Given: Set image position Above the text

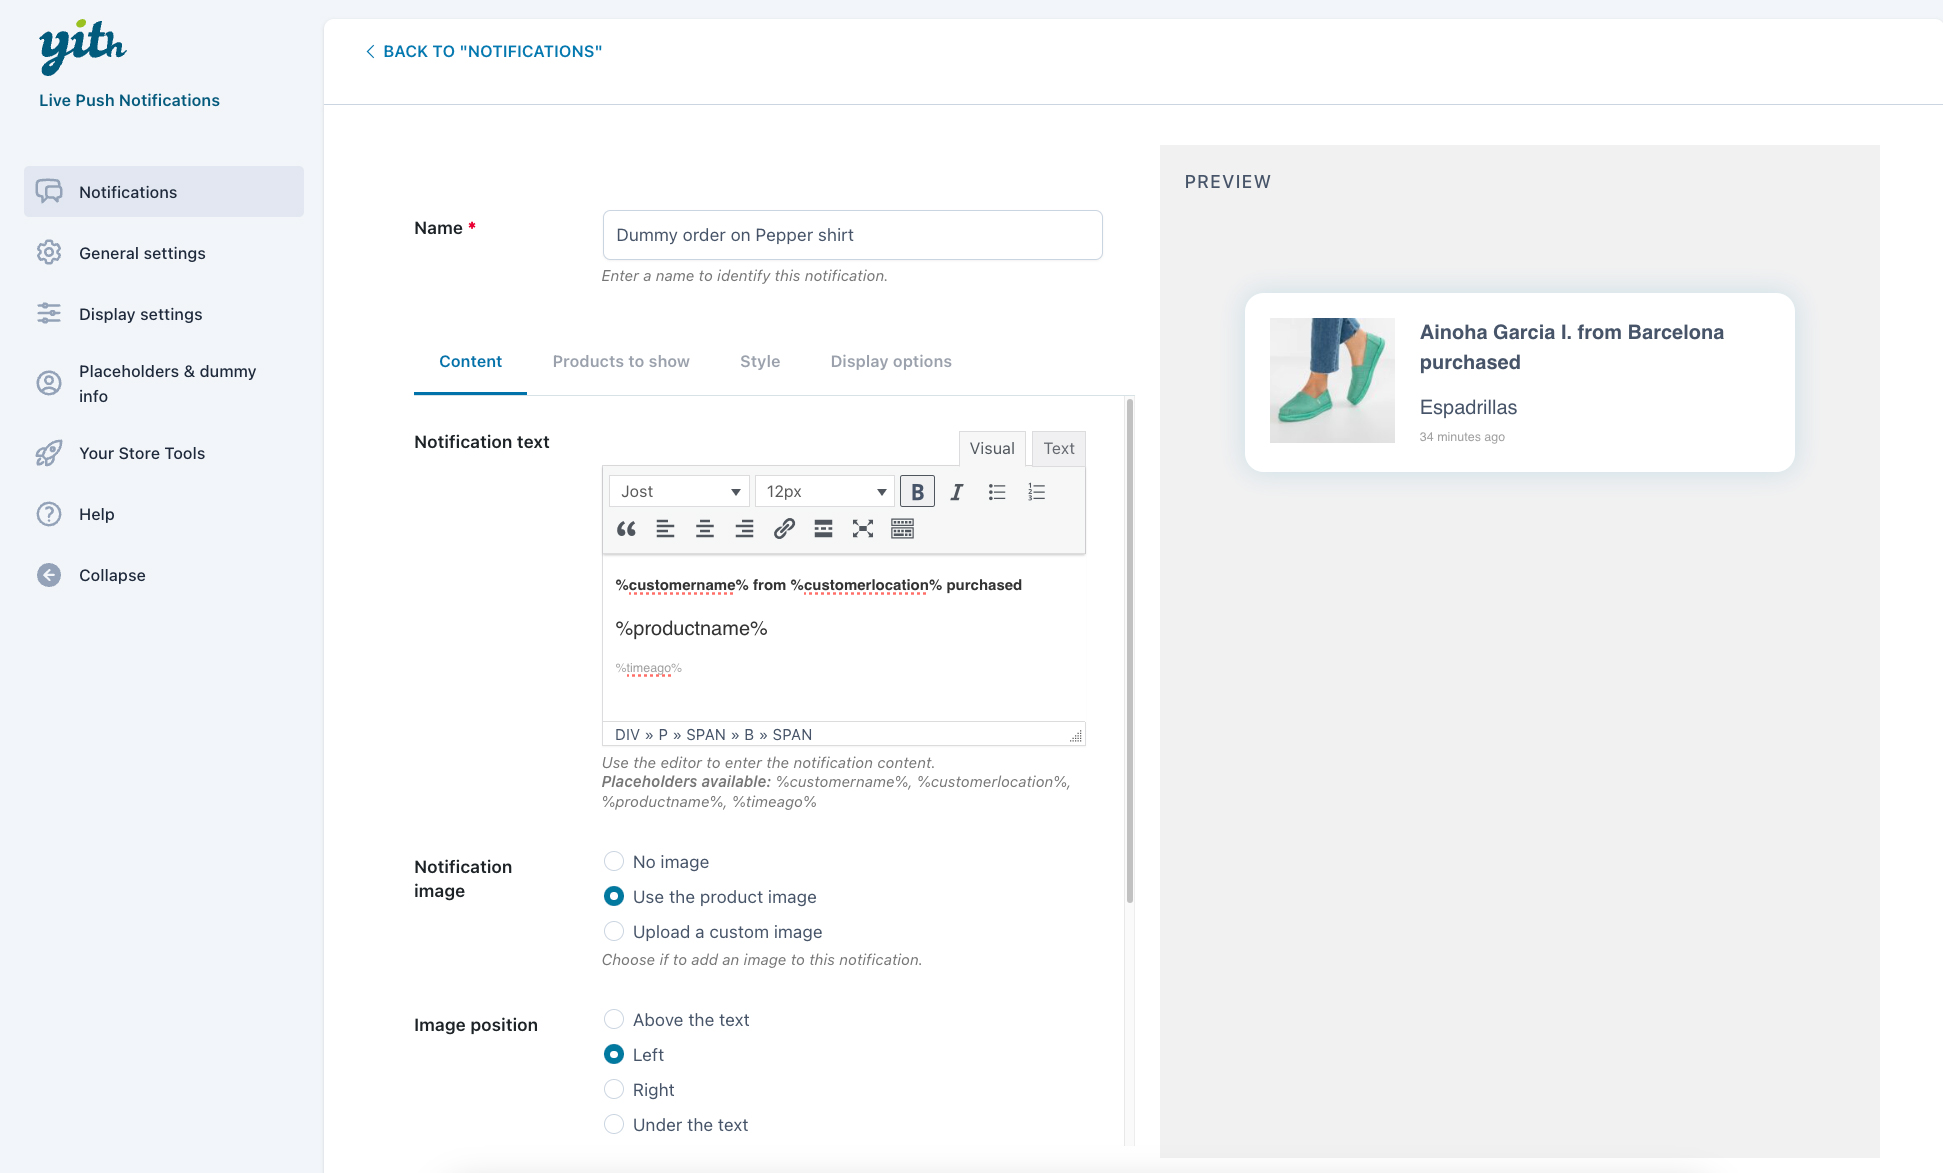Looking at the screenshot, I should pyautogui.click(x=614, y=1019).
